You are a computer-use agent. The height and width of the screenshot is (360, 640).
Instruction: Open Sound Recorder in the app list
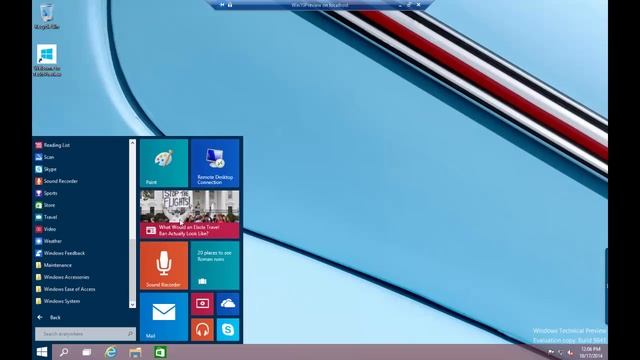tap(56, 181)
